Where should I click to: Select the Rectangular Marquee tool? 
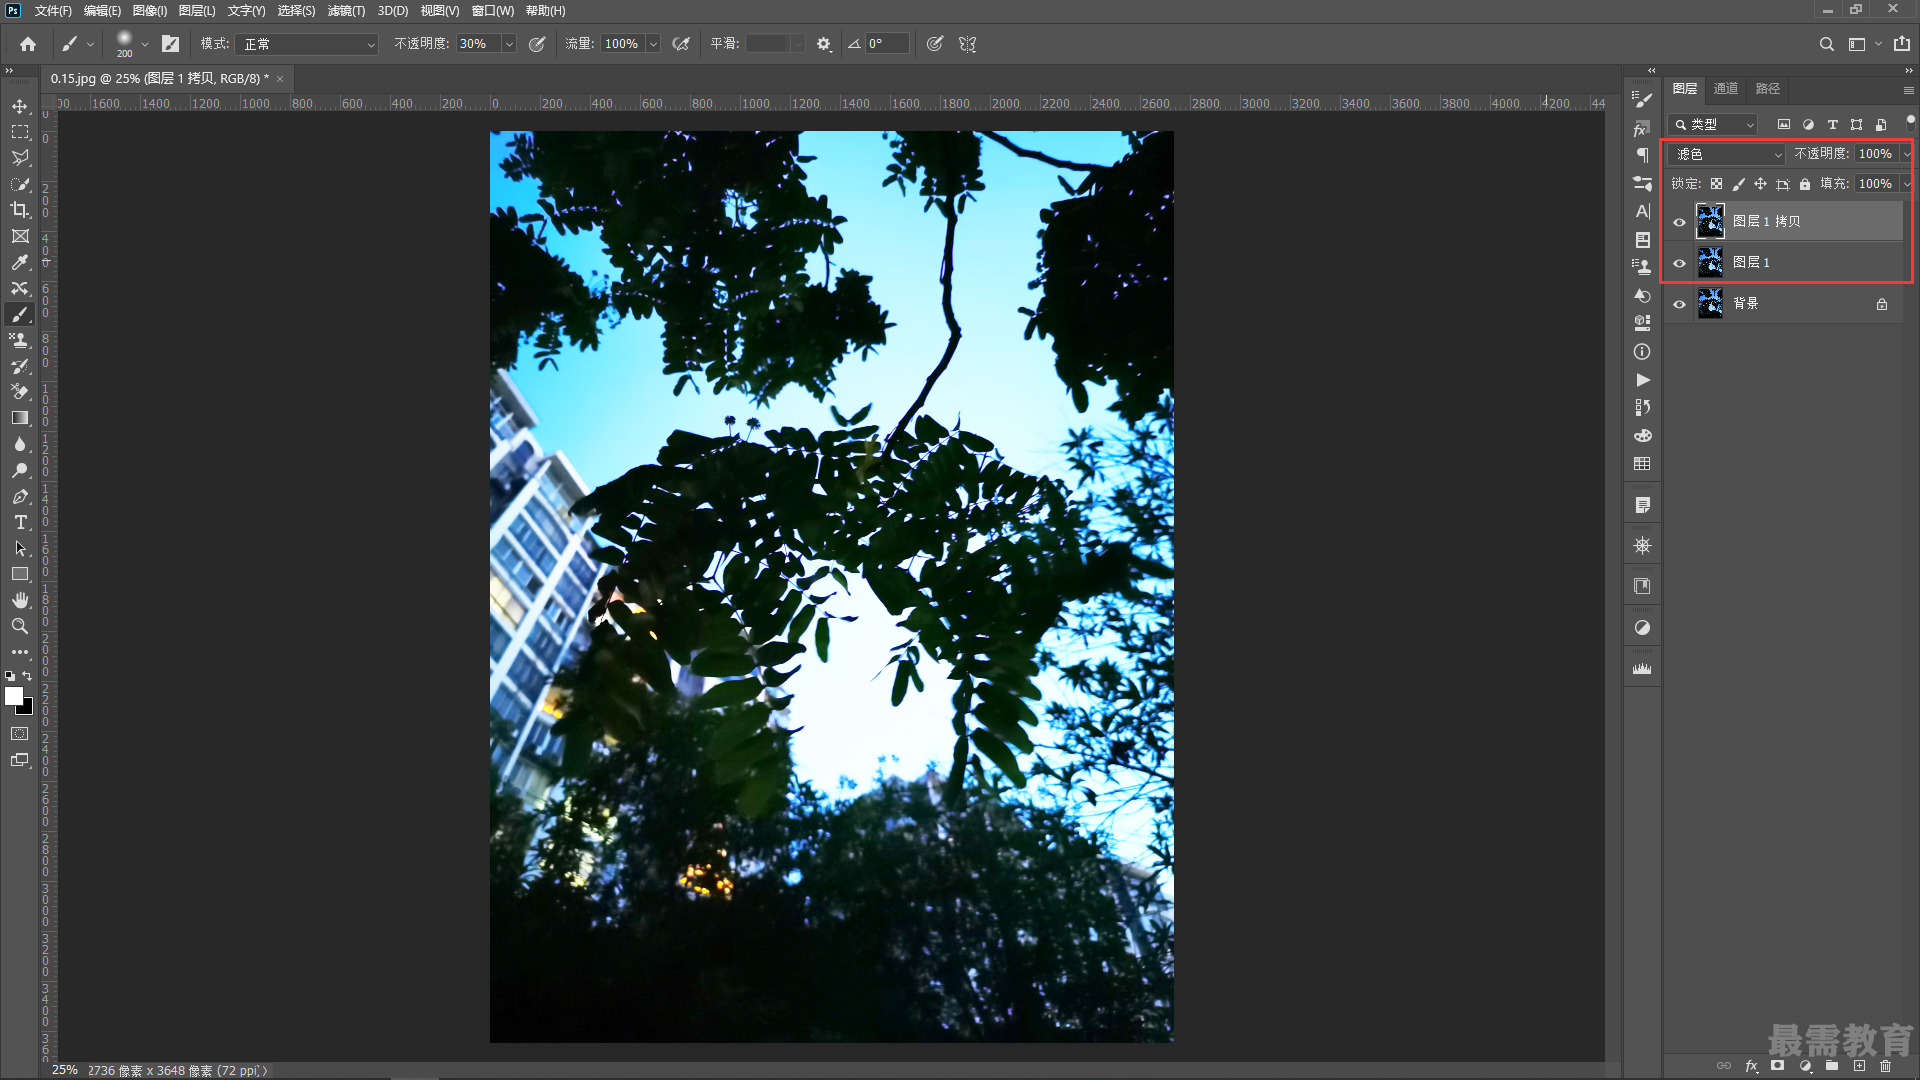(20, 132)
